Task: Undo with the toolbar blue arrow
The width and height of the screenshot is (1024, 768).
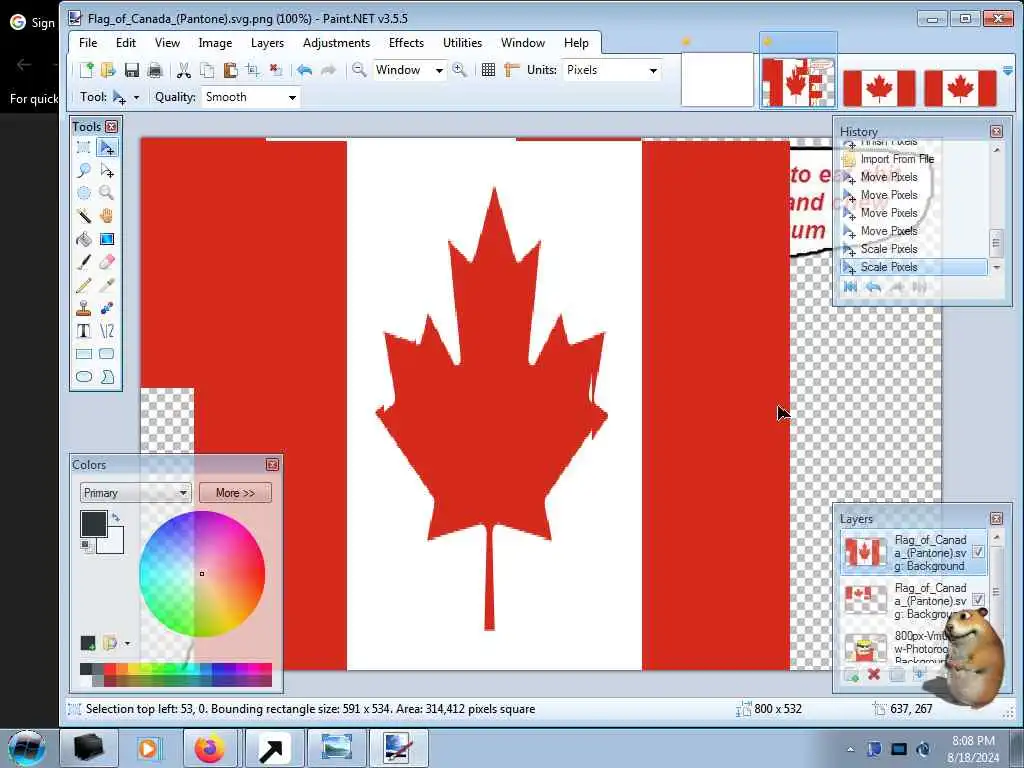Action: click(304, 70)
